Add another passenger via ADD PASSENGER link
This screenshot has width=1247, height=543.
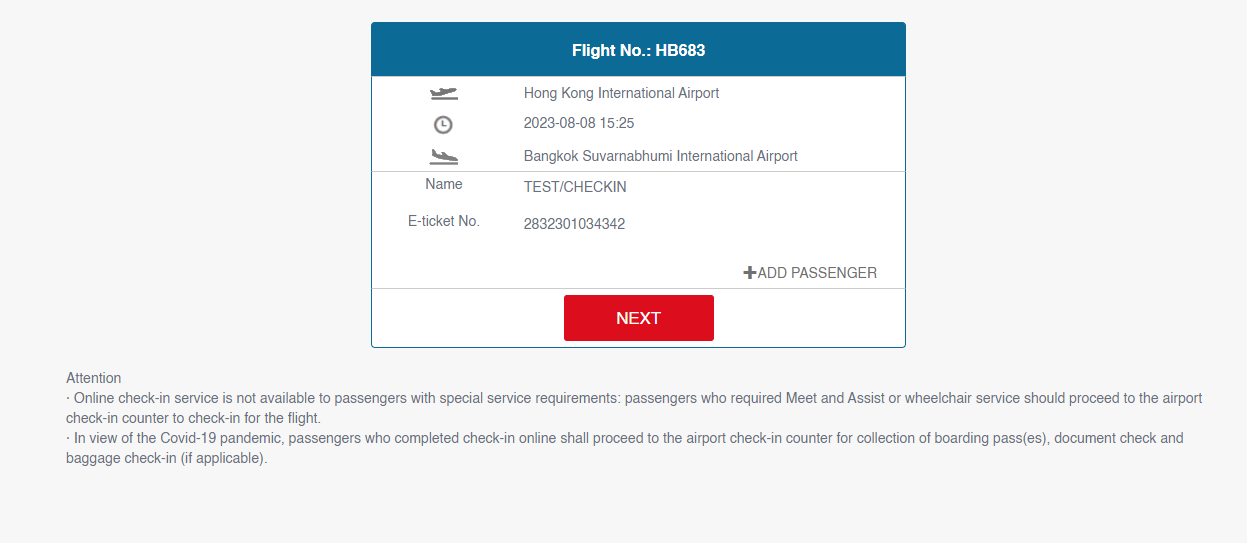810,273
